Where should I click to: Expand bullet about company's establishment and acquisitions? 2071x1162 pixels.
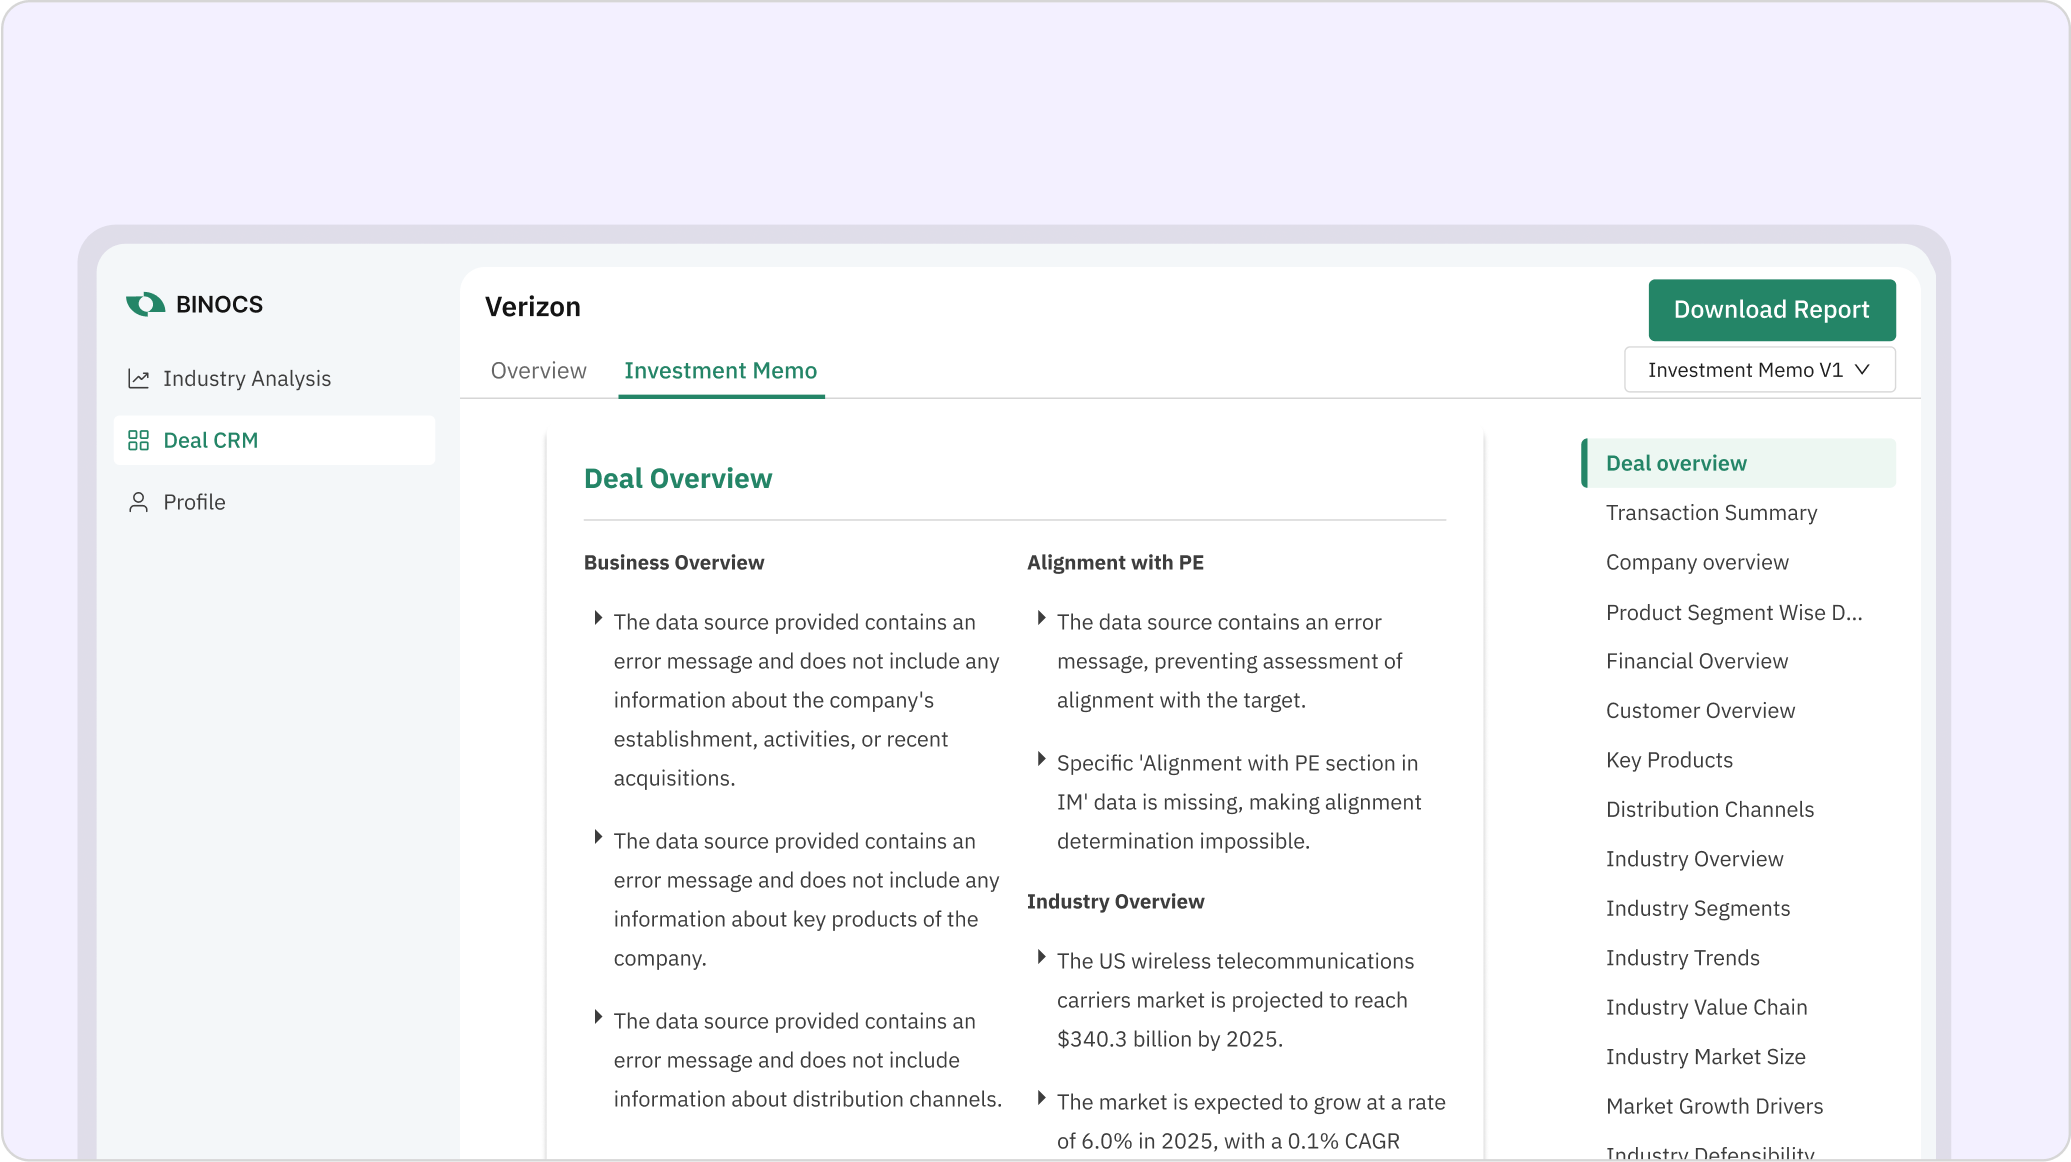pos(598,619)
